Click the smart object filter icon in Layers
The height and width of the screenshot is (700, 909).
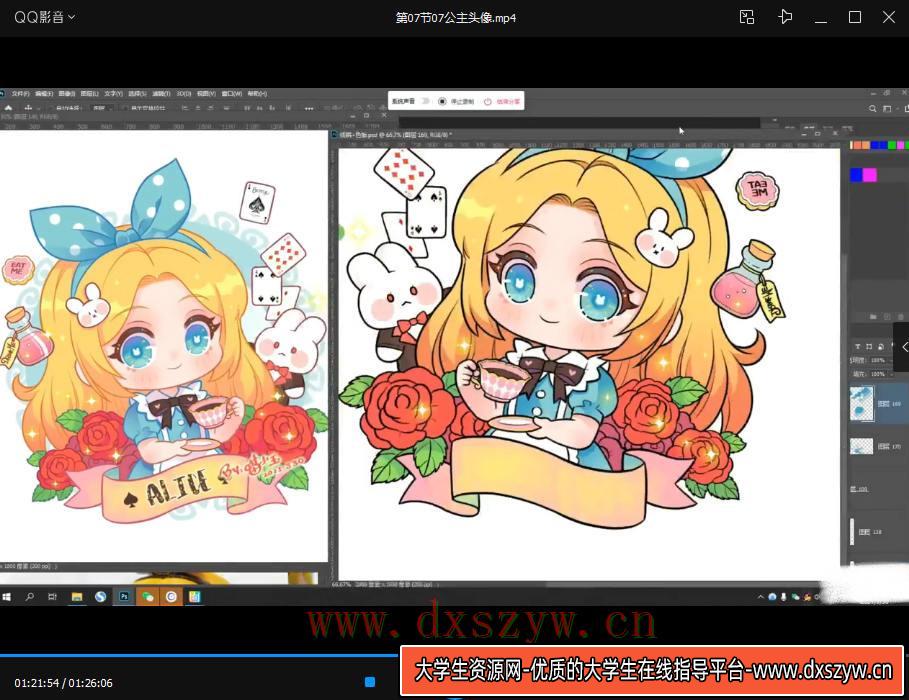coord(881,346)
